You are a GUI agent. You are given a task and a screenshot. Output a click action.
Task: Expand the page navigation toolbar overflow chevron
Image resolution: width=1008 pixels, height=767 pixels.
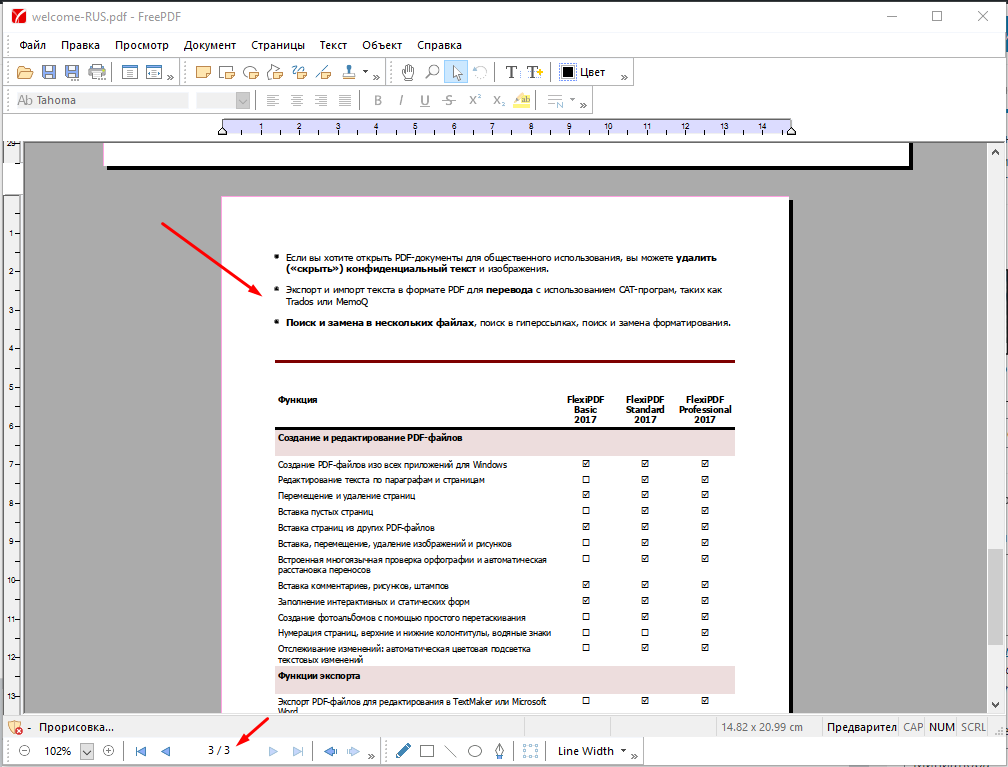pos(371,756)
